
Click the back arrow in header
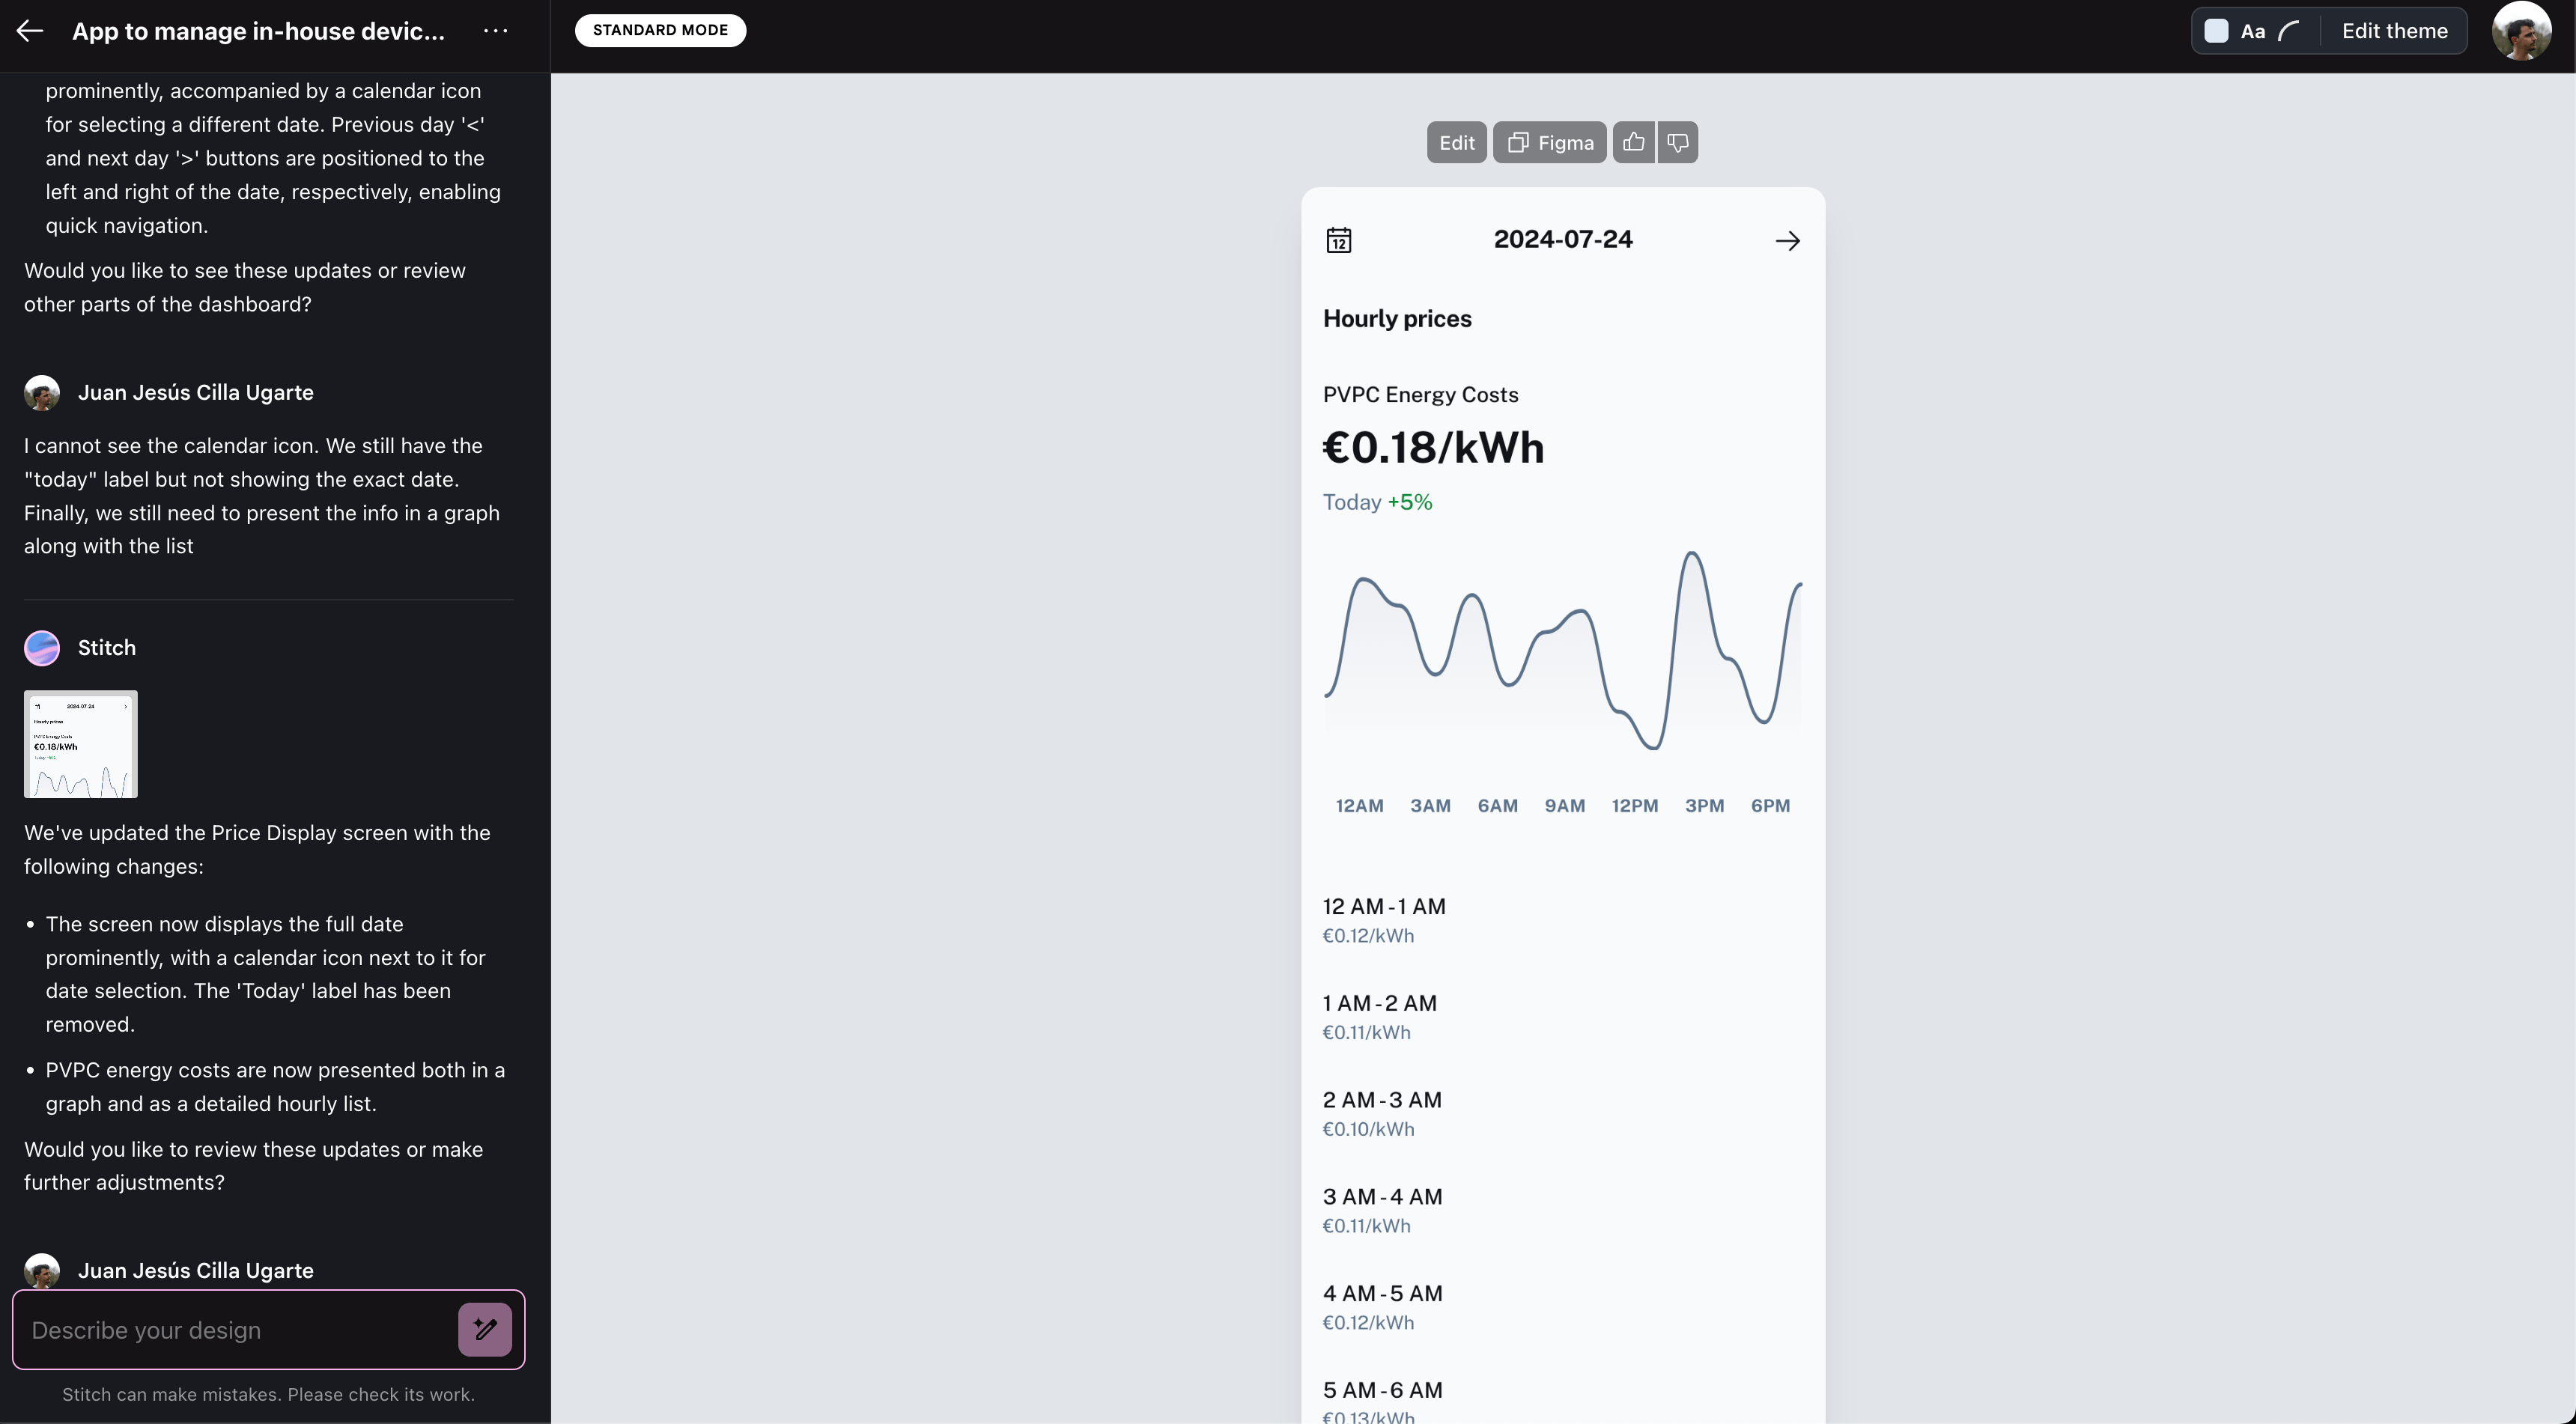[x=30, y=31]
